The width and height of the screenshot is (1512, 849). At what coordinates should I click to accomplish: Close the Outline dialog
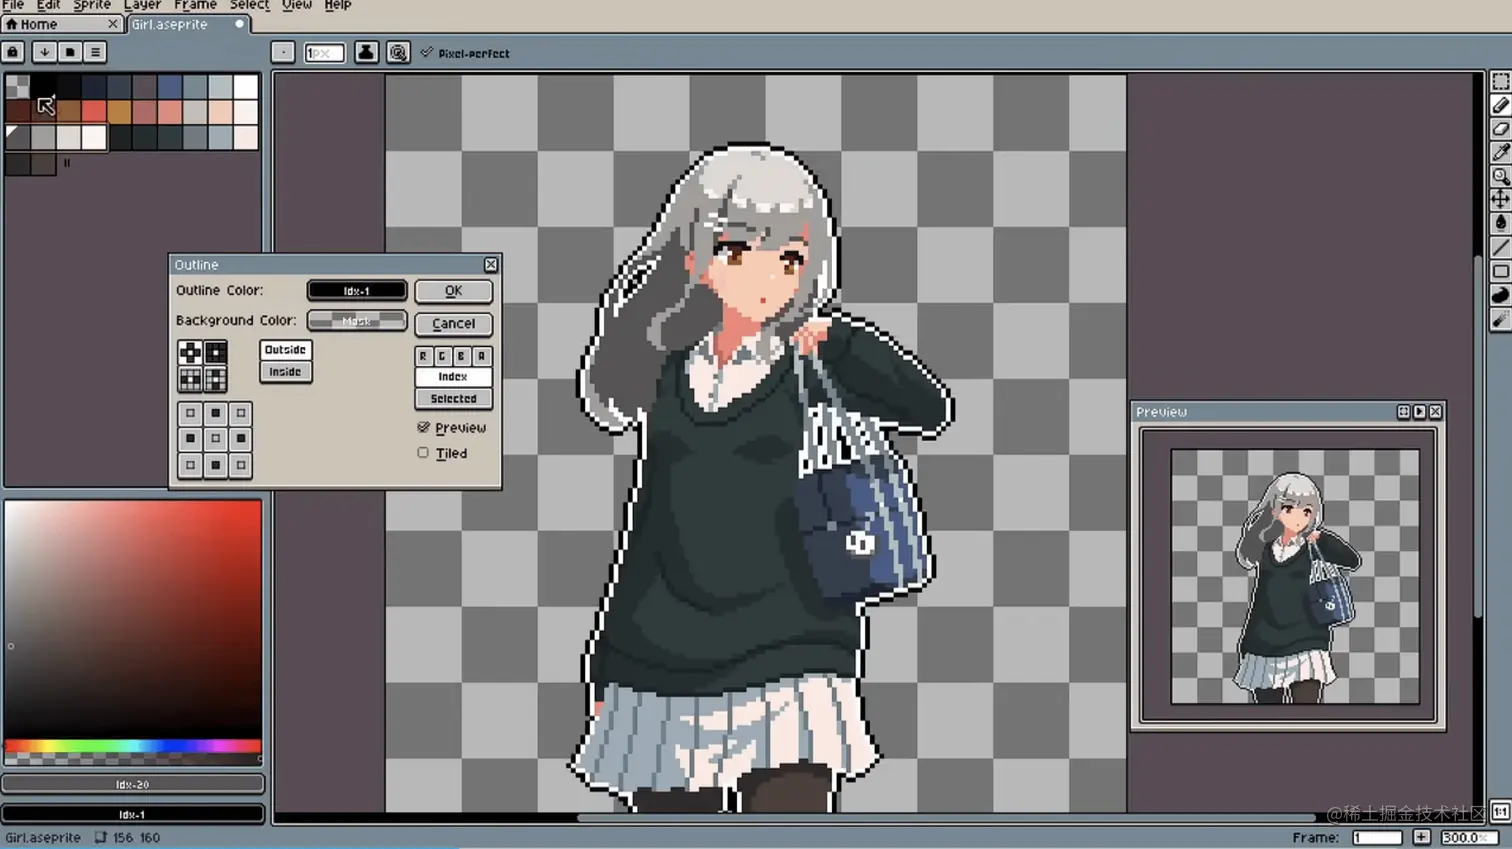pos(490,265)
